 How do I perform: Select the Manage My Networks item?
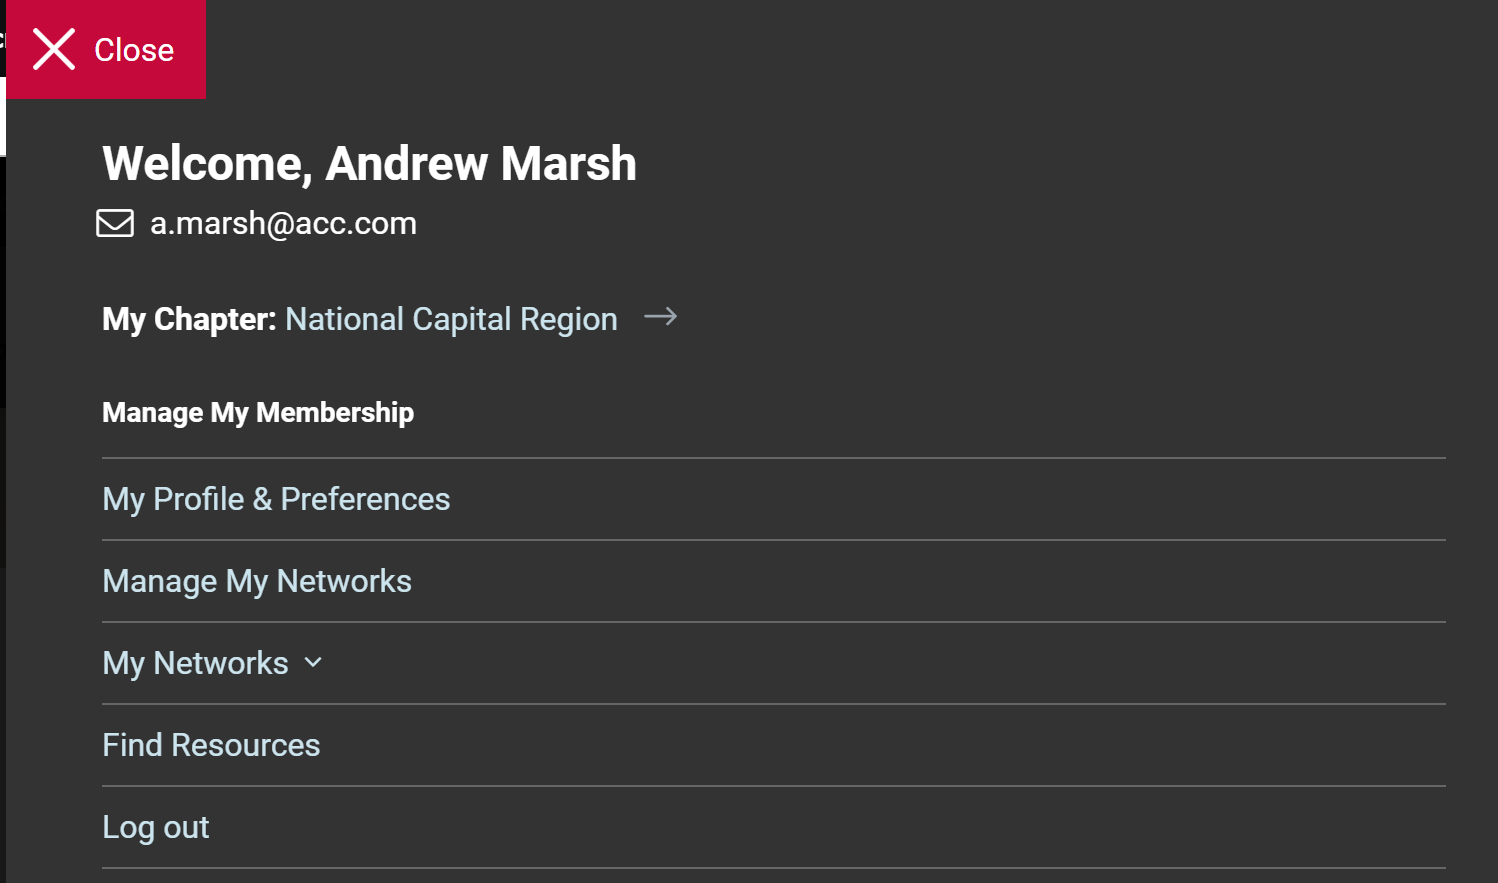point(257,581)
